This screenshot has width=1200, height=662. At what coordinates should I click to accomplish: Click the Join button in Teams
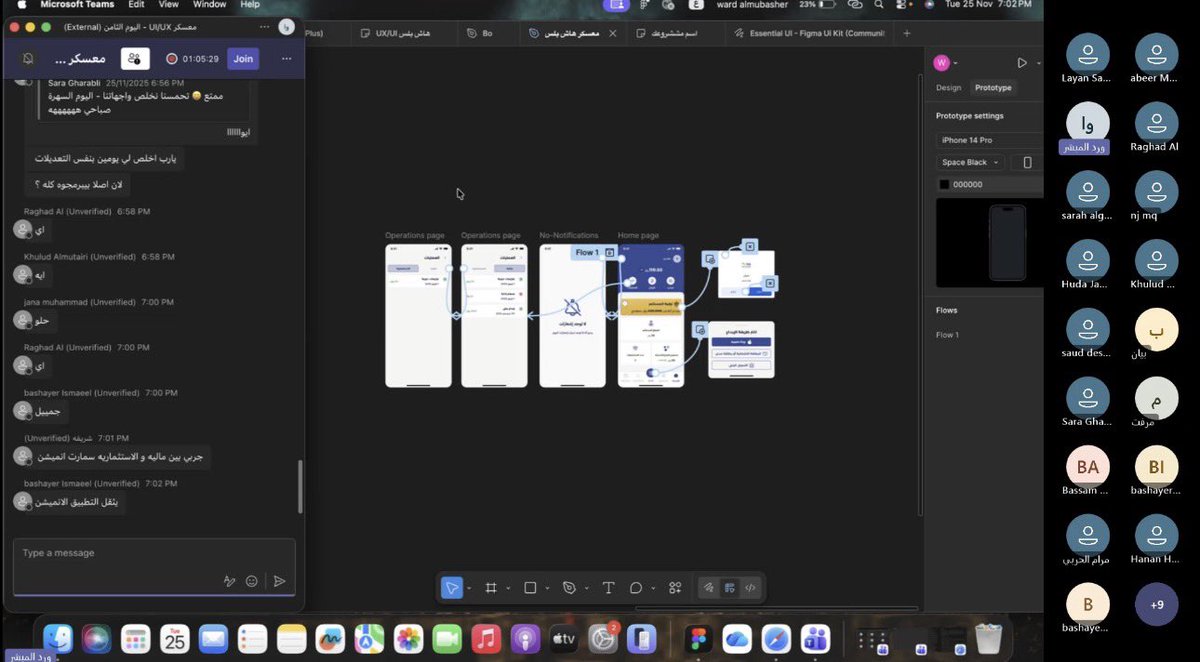tap(242, 59)
